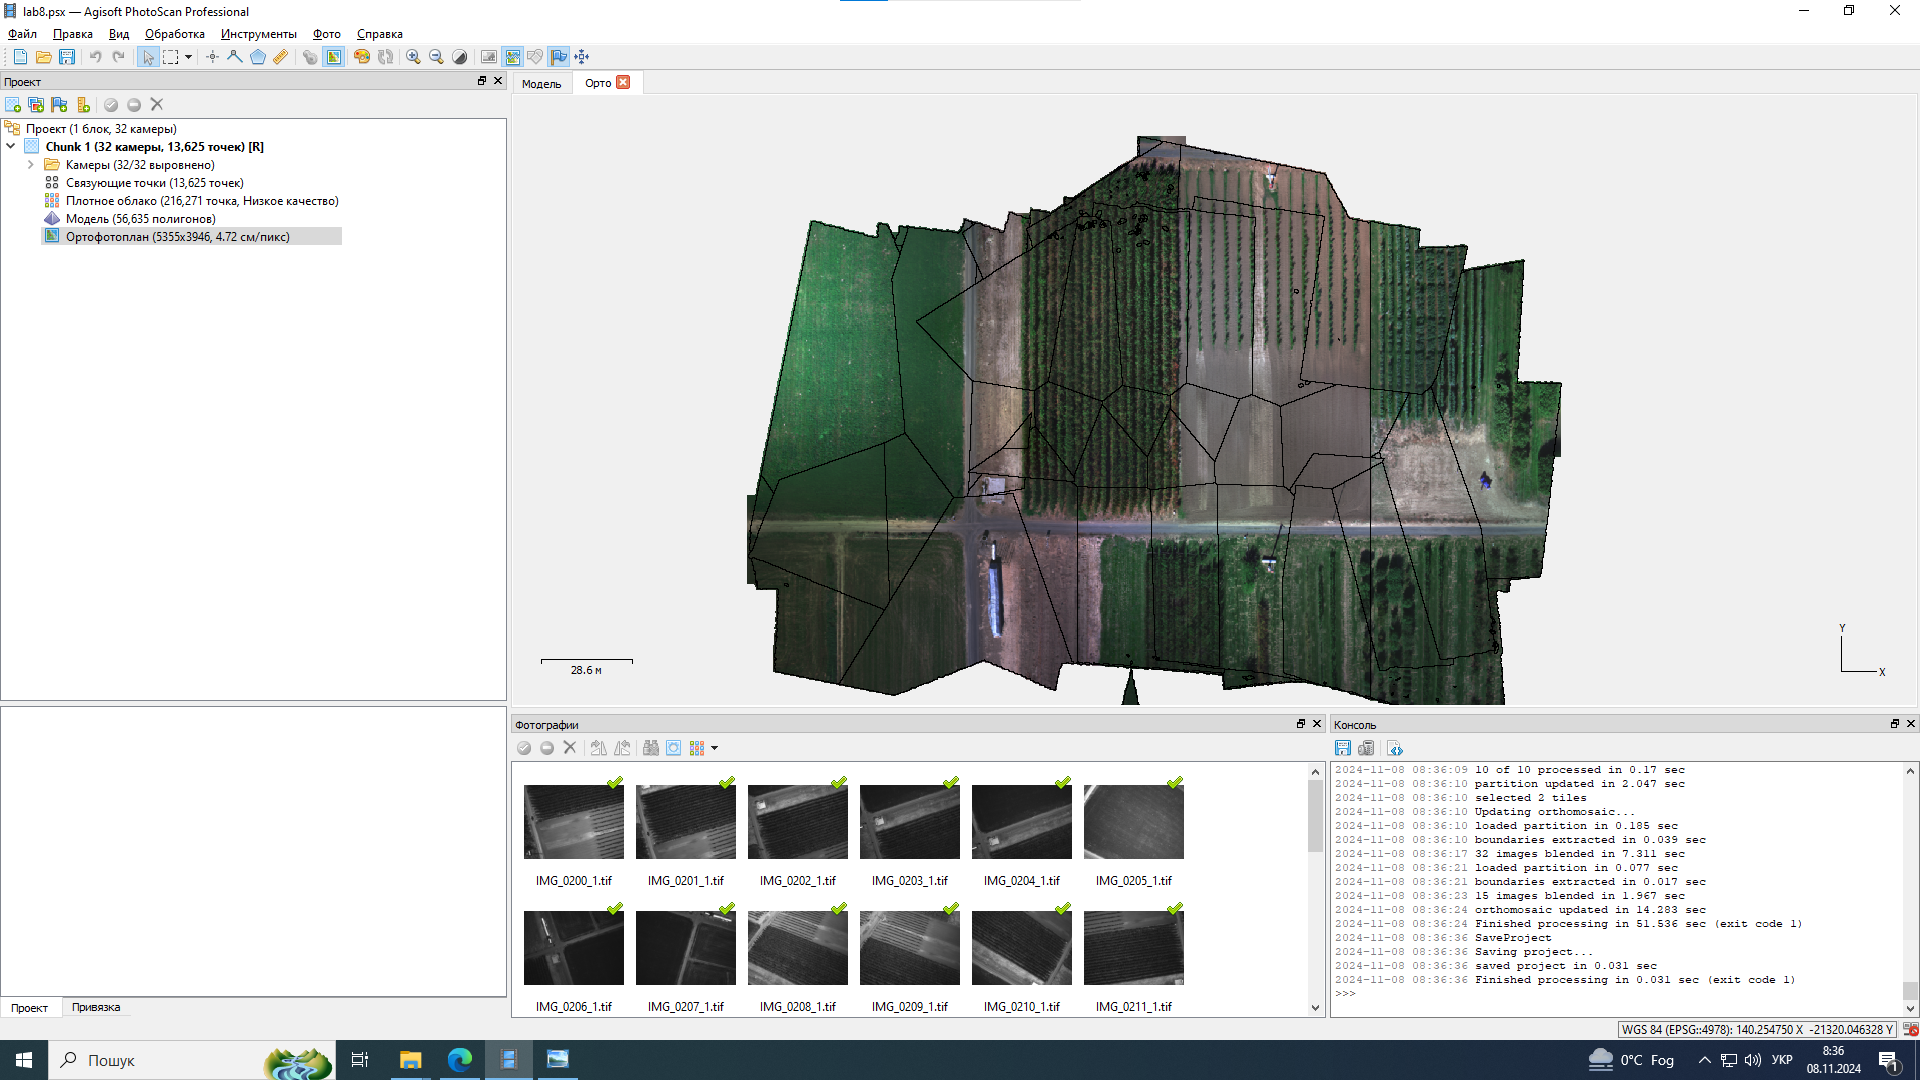
Task: Collapse the Chunk 1 tree node
Action: (11, 147)
